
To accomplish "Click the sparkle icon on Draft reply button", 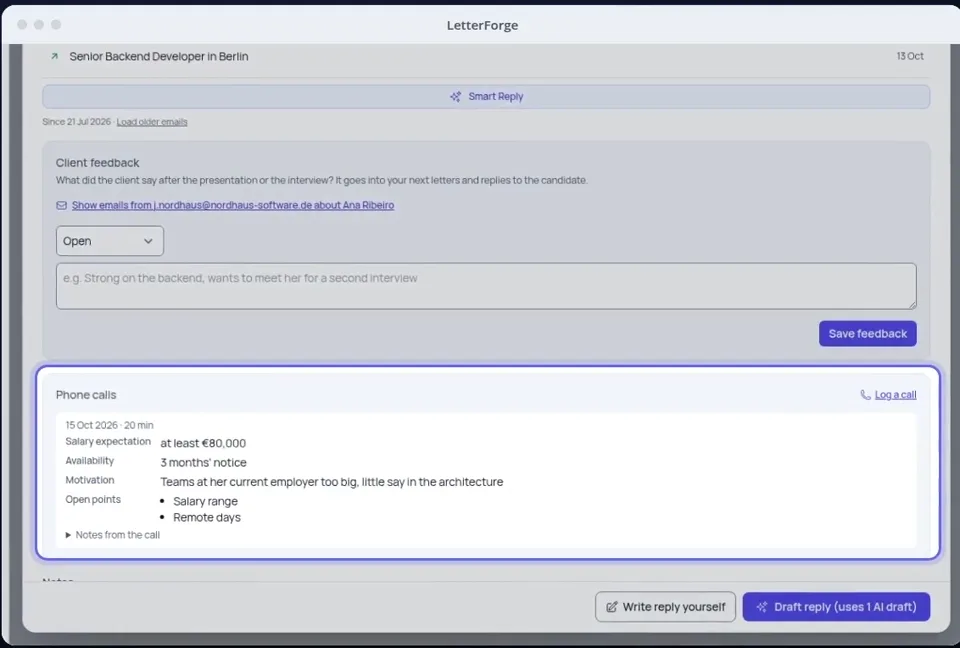I will pyautogui.click(x=762, y=607).
